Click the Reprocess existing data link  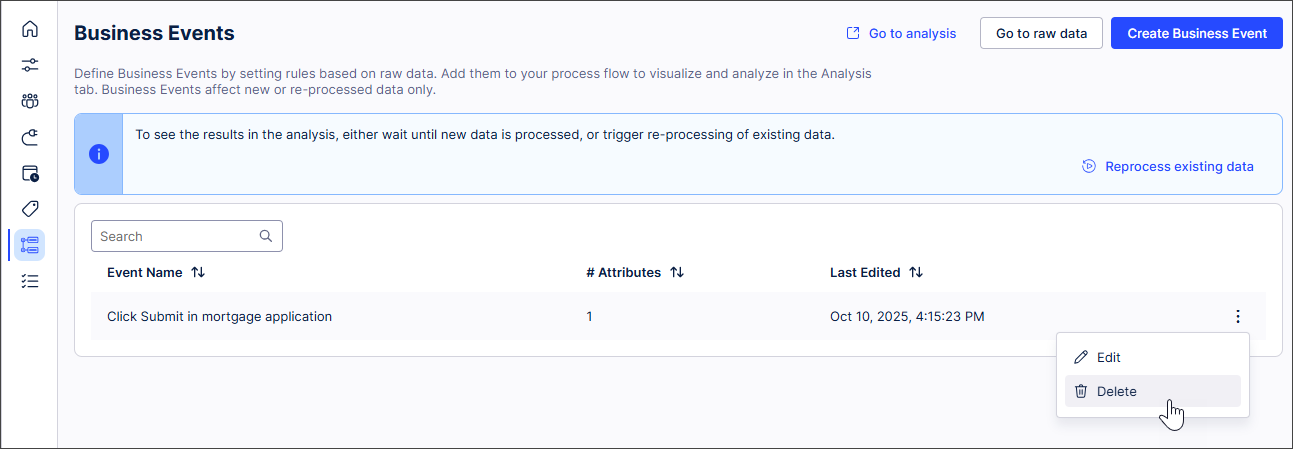(1168, 167)
